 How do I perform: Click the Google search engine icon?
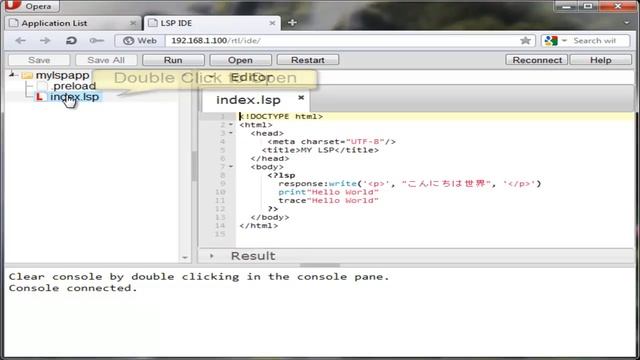(x=551, y=41)
